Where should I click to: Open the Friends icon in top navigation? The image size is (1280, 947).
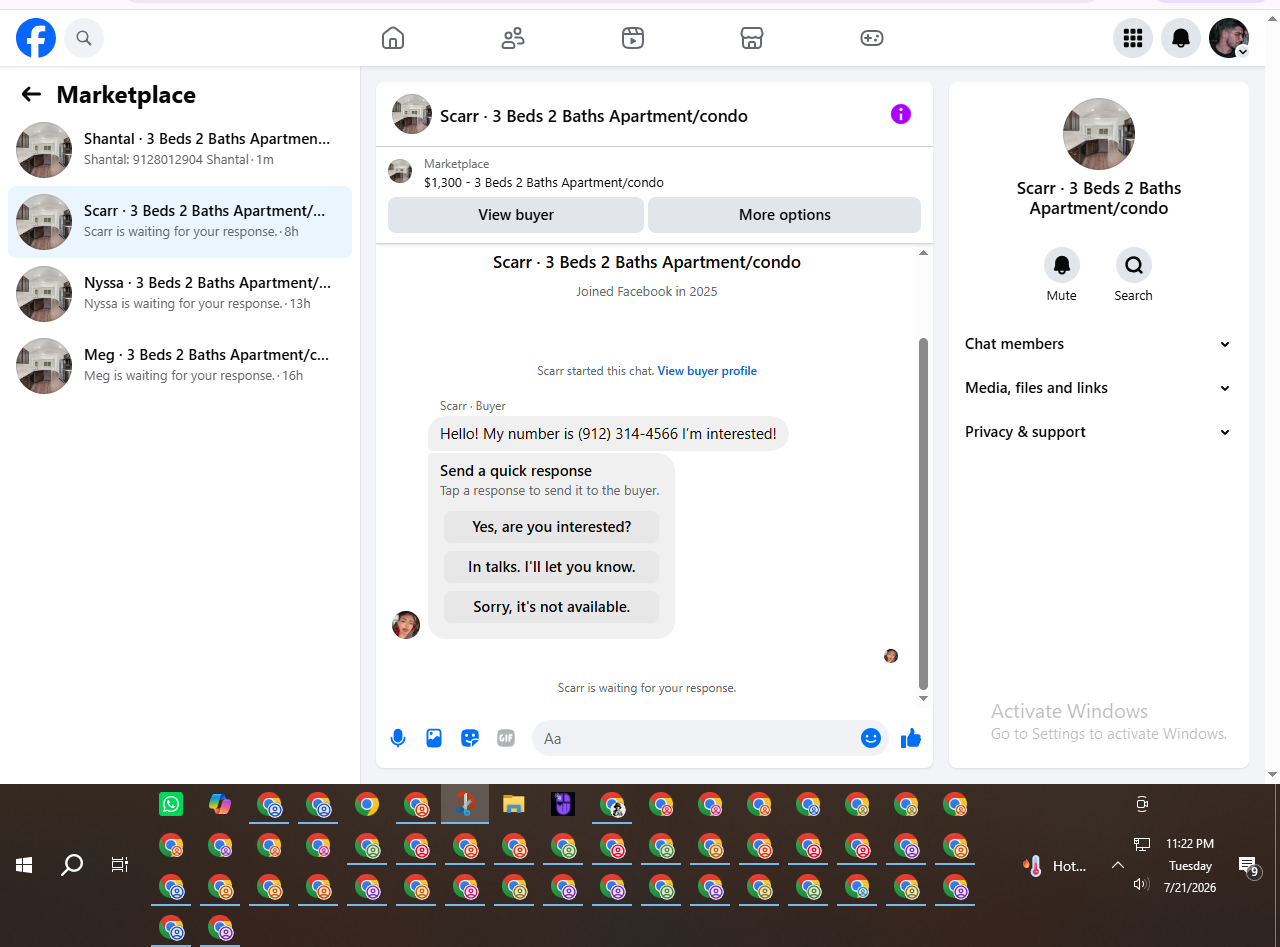[x=513, y=38]
